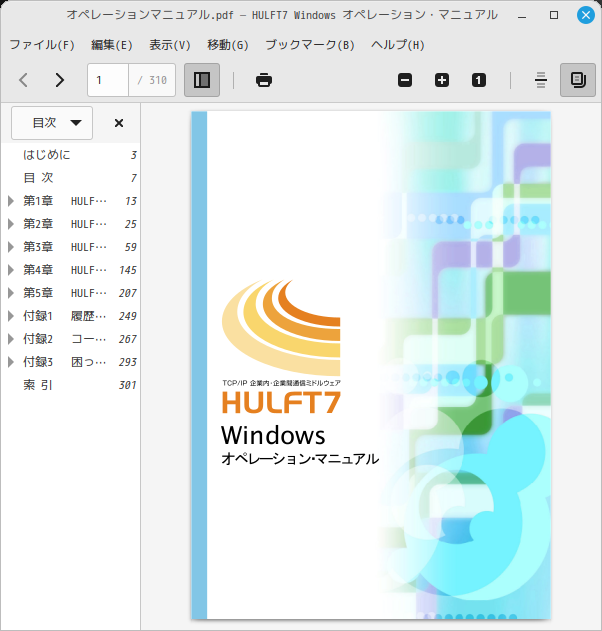Expand the 第3章 tree entry
Image resolution: width=602 pixels, height=631 pixels.
tap(11, 247)
